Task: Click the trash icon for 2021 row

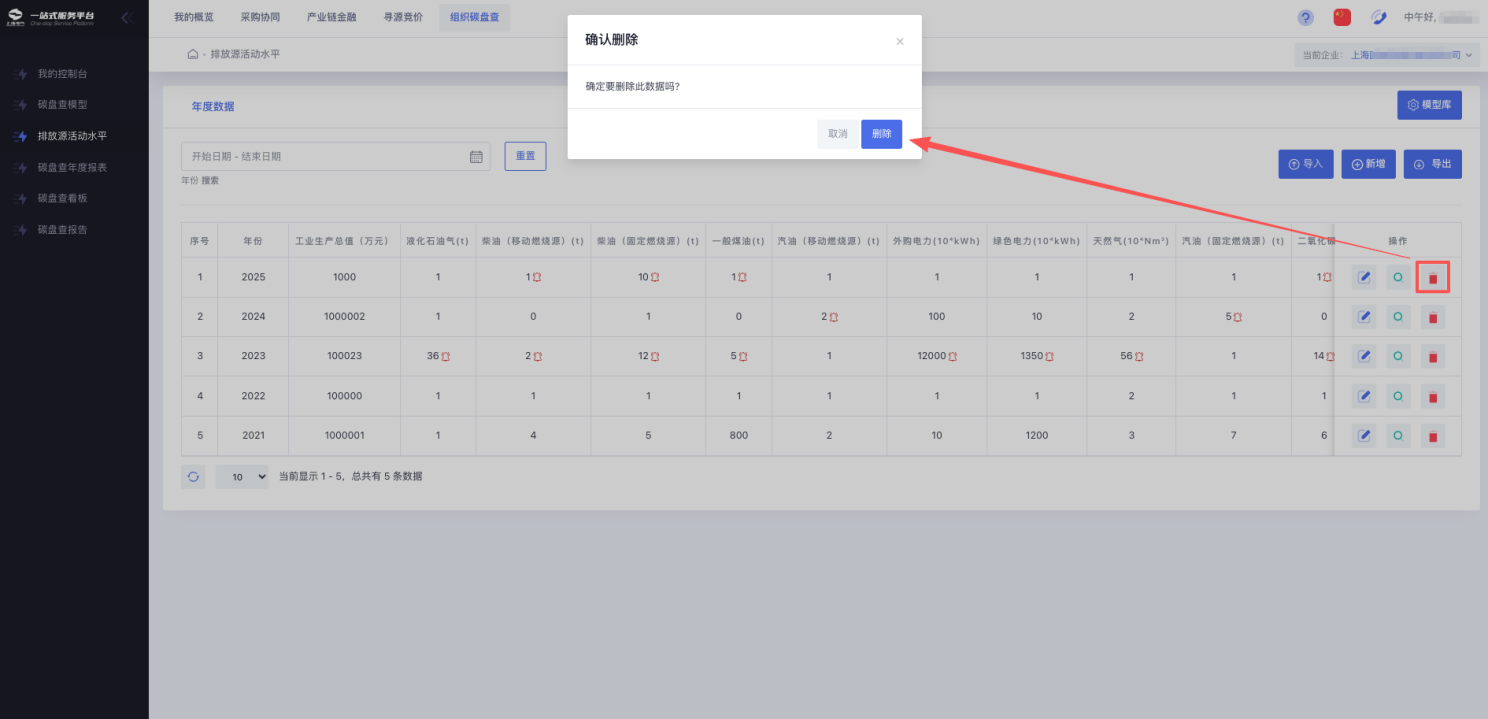Action: [x=1432, y=436]
